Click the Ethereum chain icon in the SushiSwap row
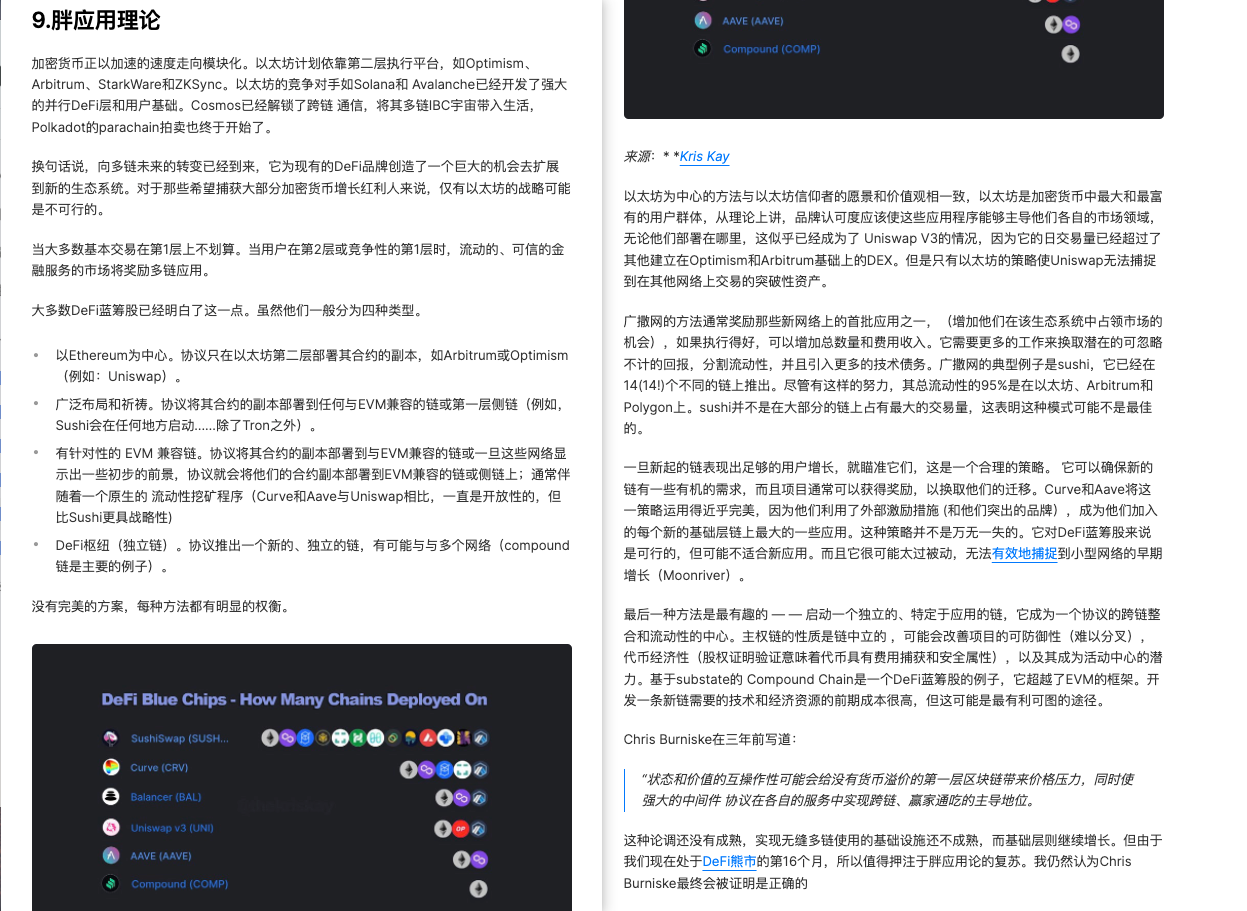1247x911 pixels. coord(270,738)
